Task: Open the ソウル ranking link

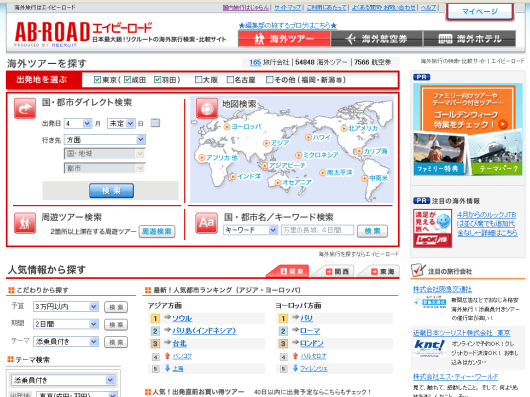Action: click(x=182, y=318)
